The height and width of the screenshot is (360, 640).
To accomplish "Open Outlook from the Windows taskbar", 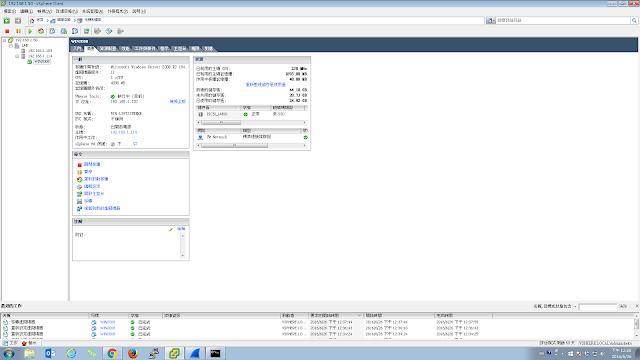I will coord(50,353).
